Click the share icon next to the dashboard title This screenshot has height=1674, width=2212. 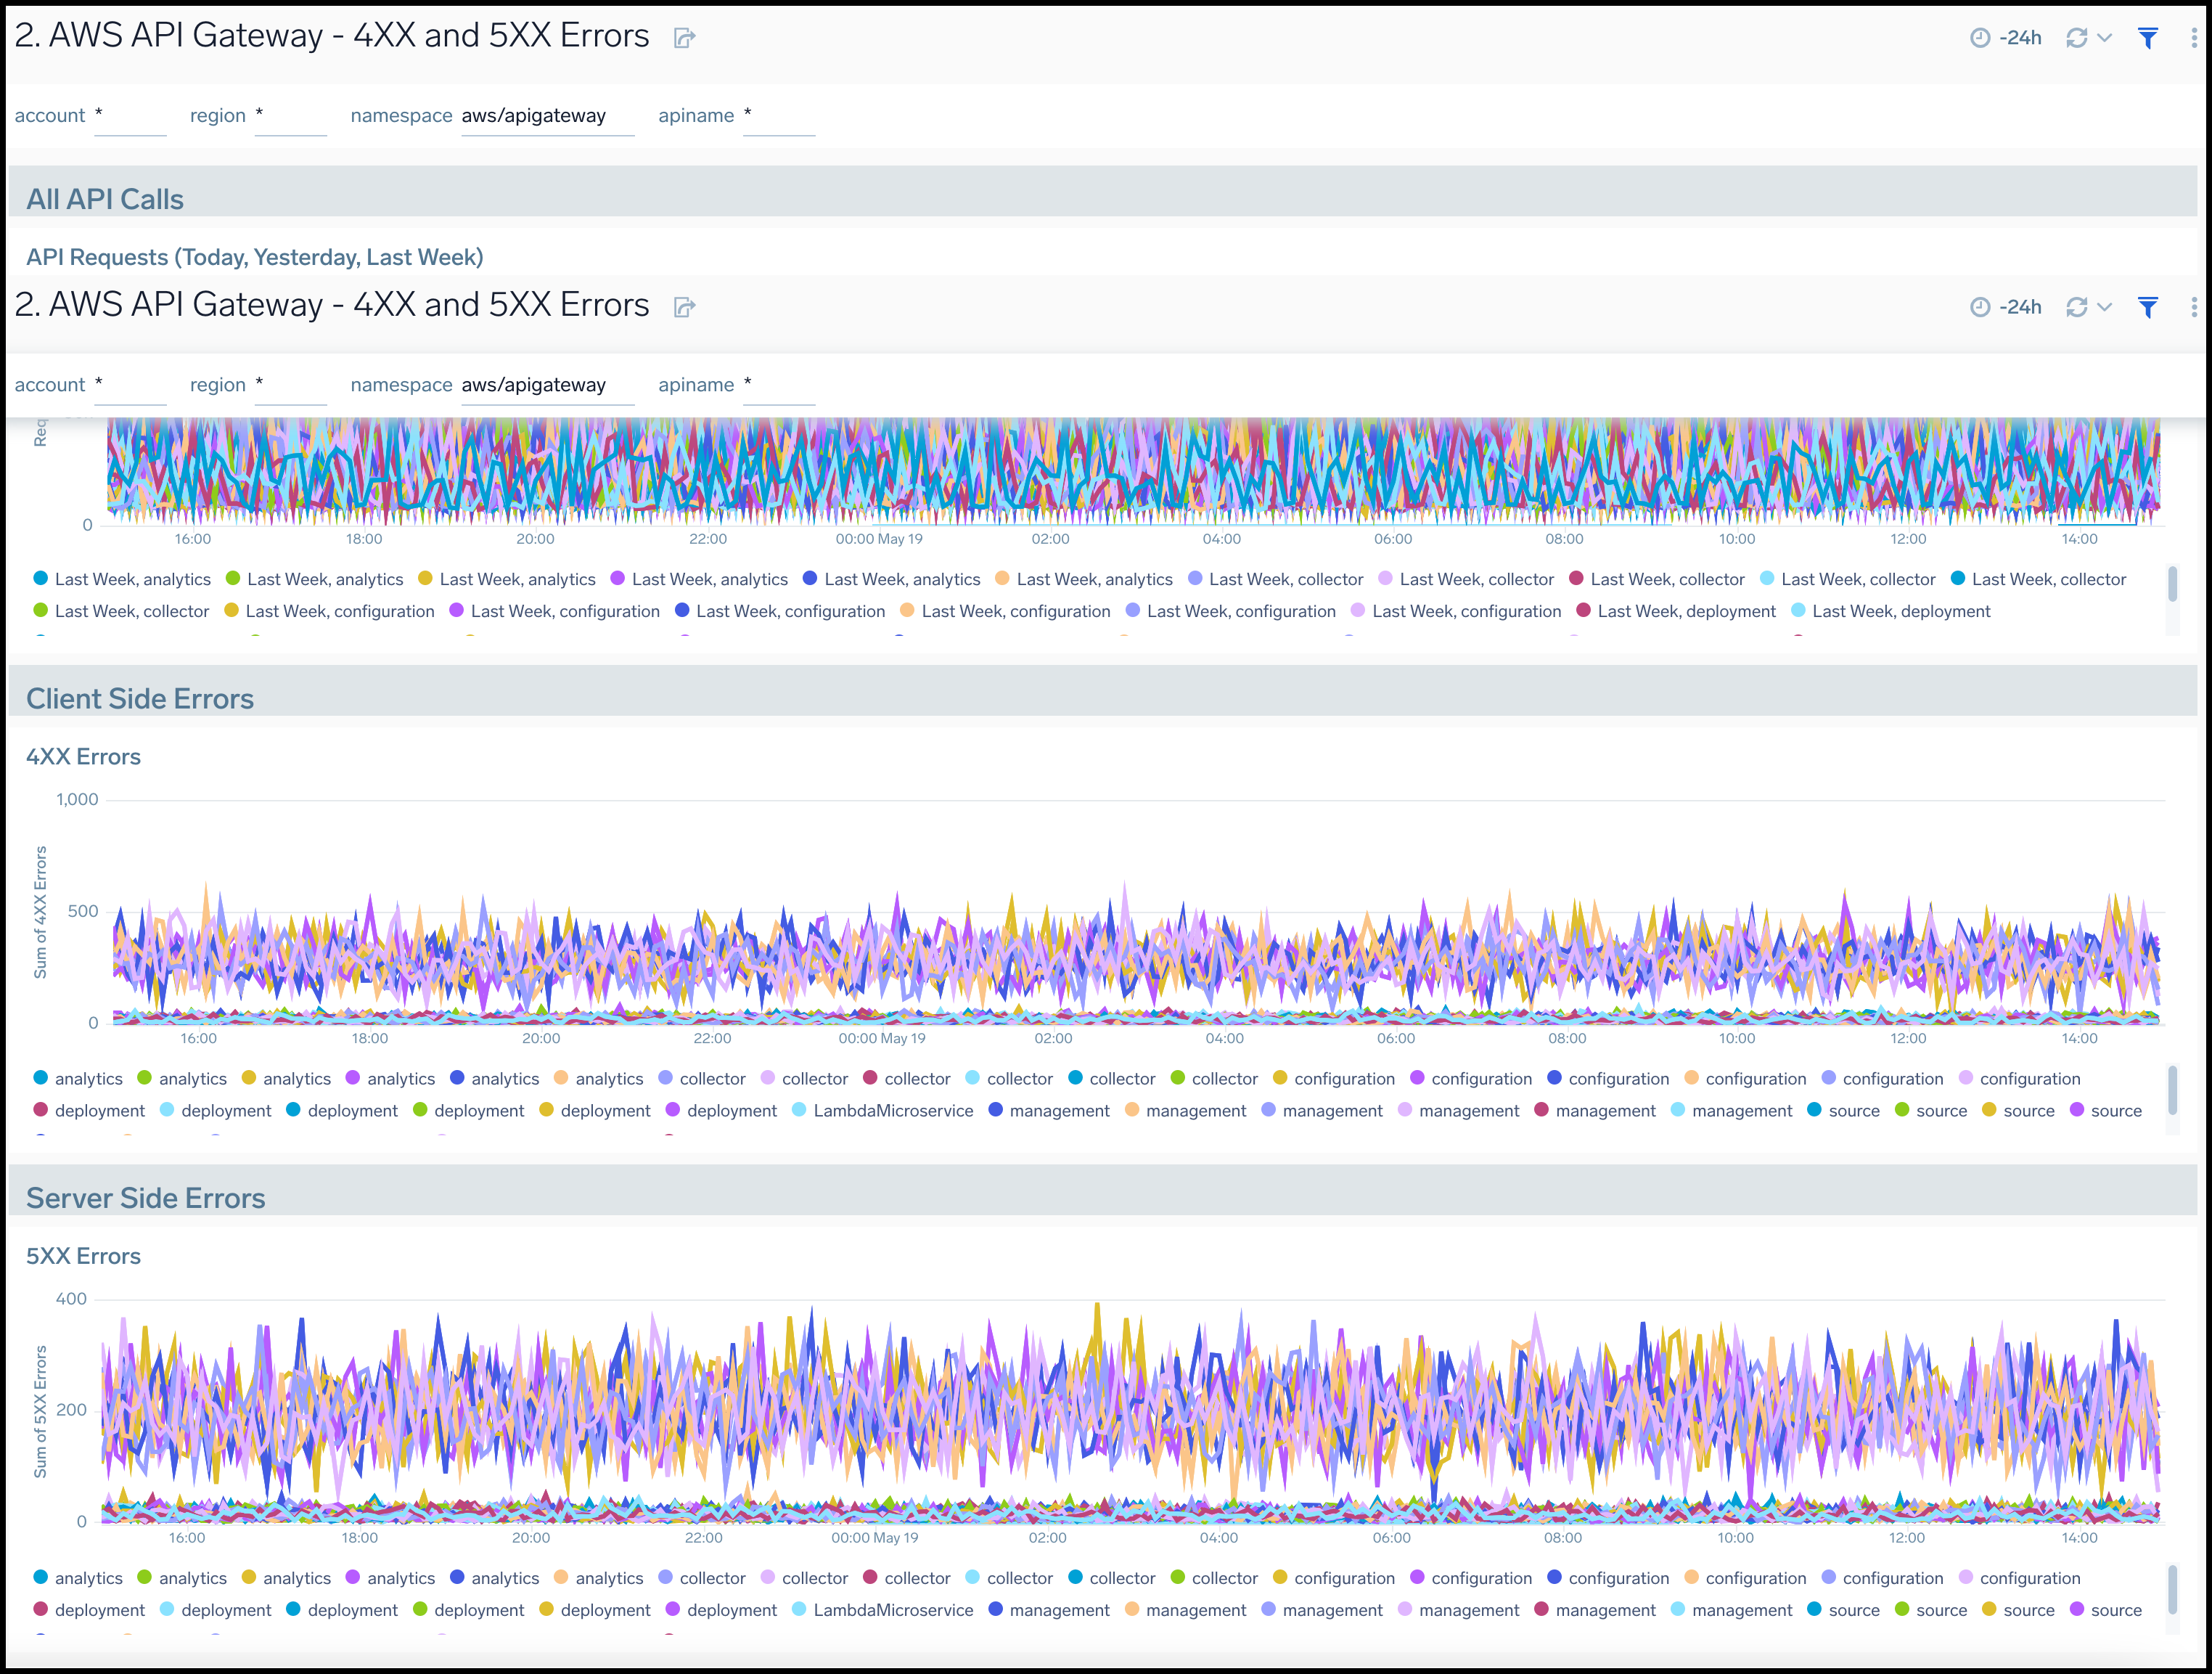coord(684,36)
